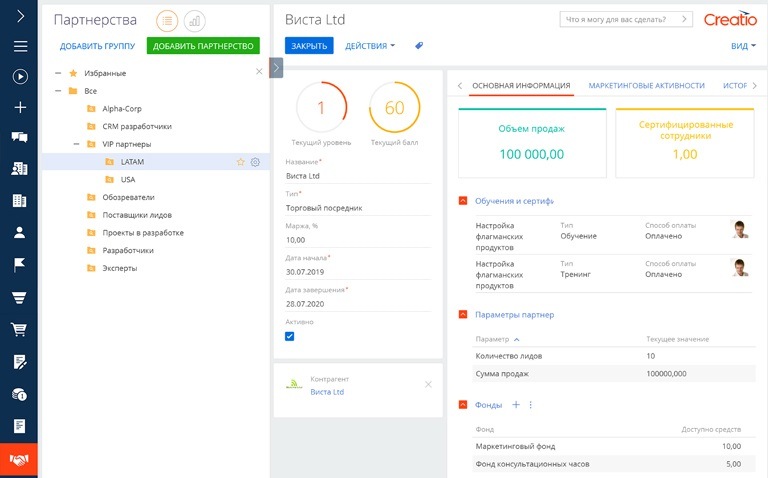Screen dimensions: 768x478
Task: Click the Текущий балл 60 dial
Action: point(394,107)
